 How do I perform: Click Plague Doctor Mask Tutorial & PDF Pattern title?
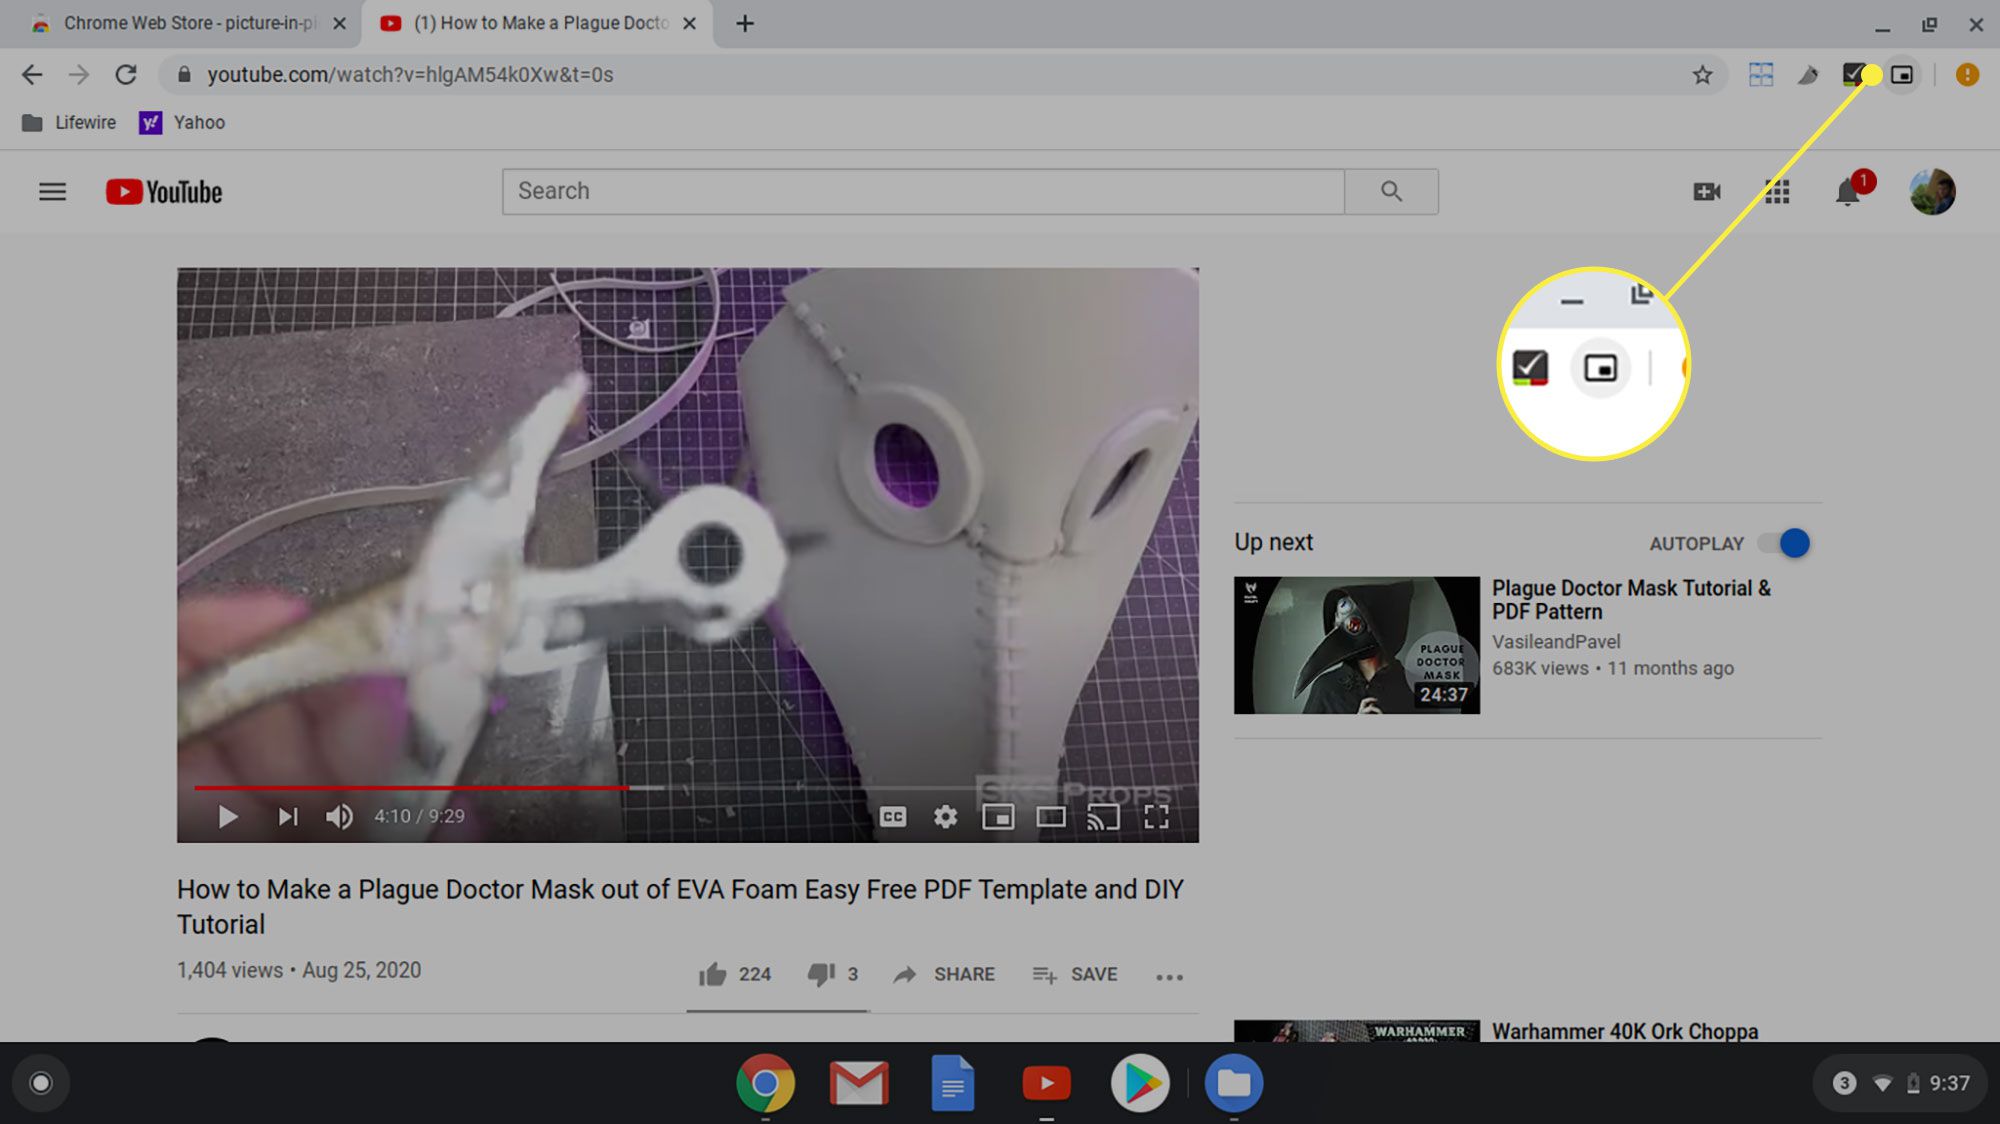[1631, 600]
